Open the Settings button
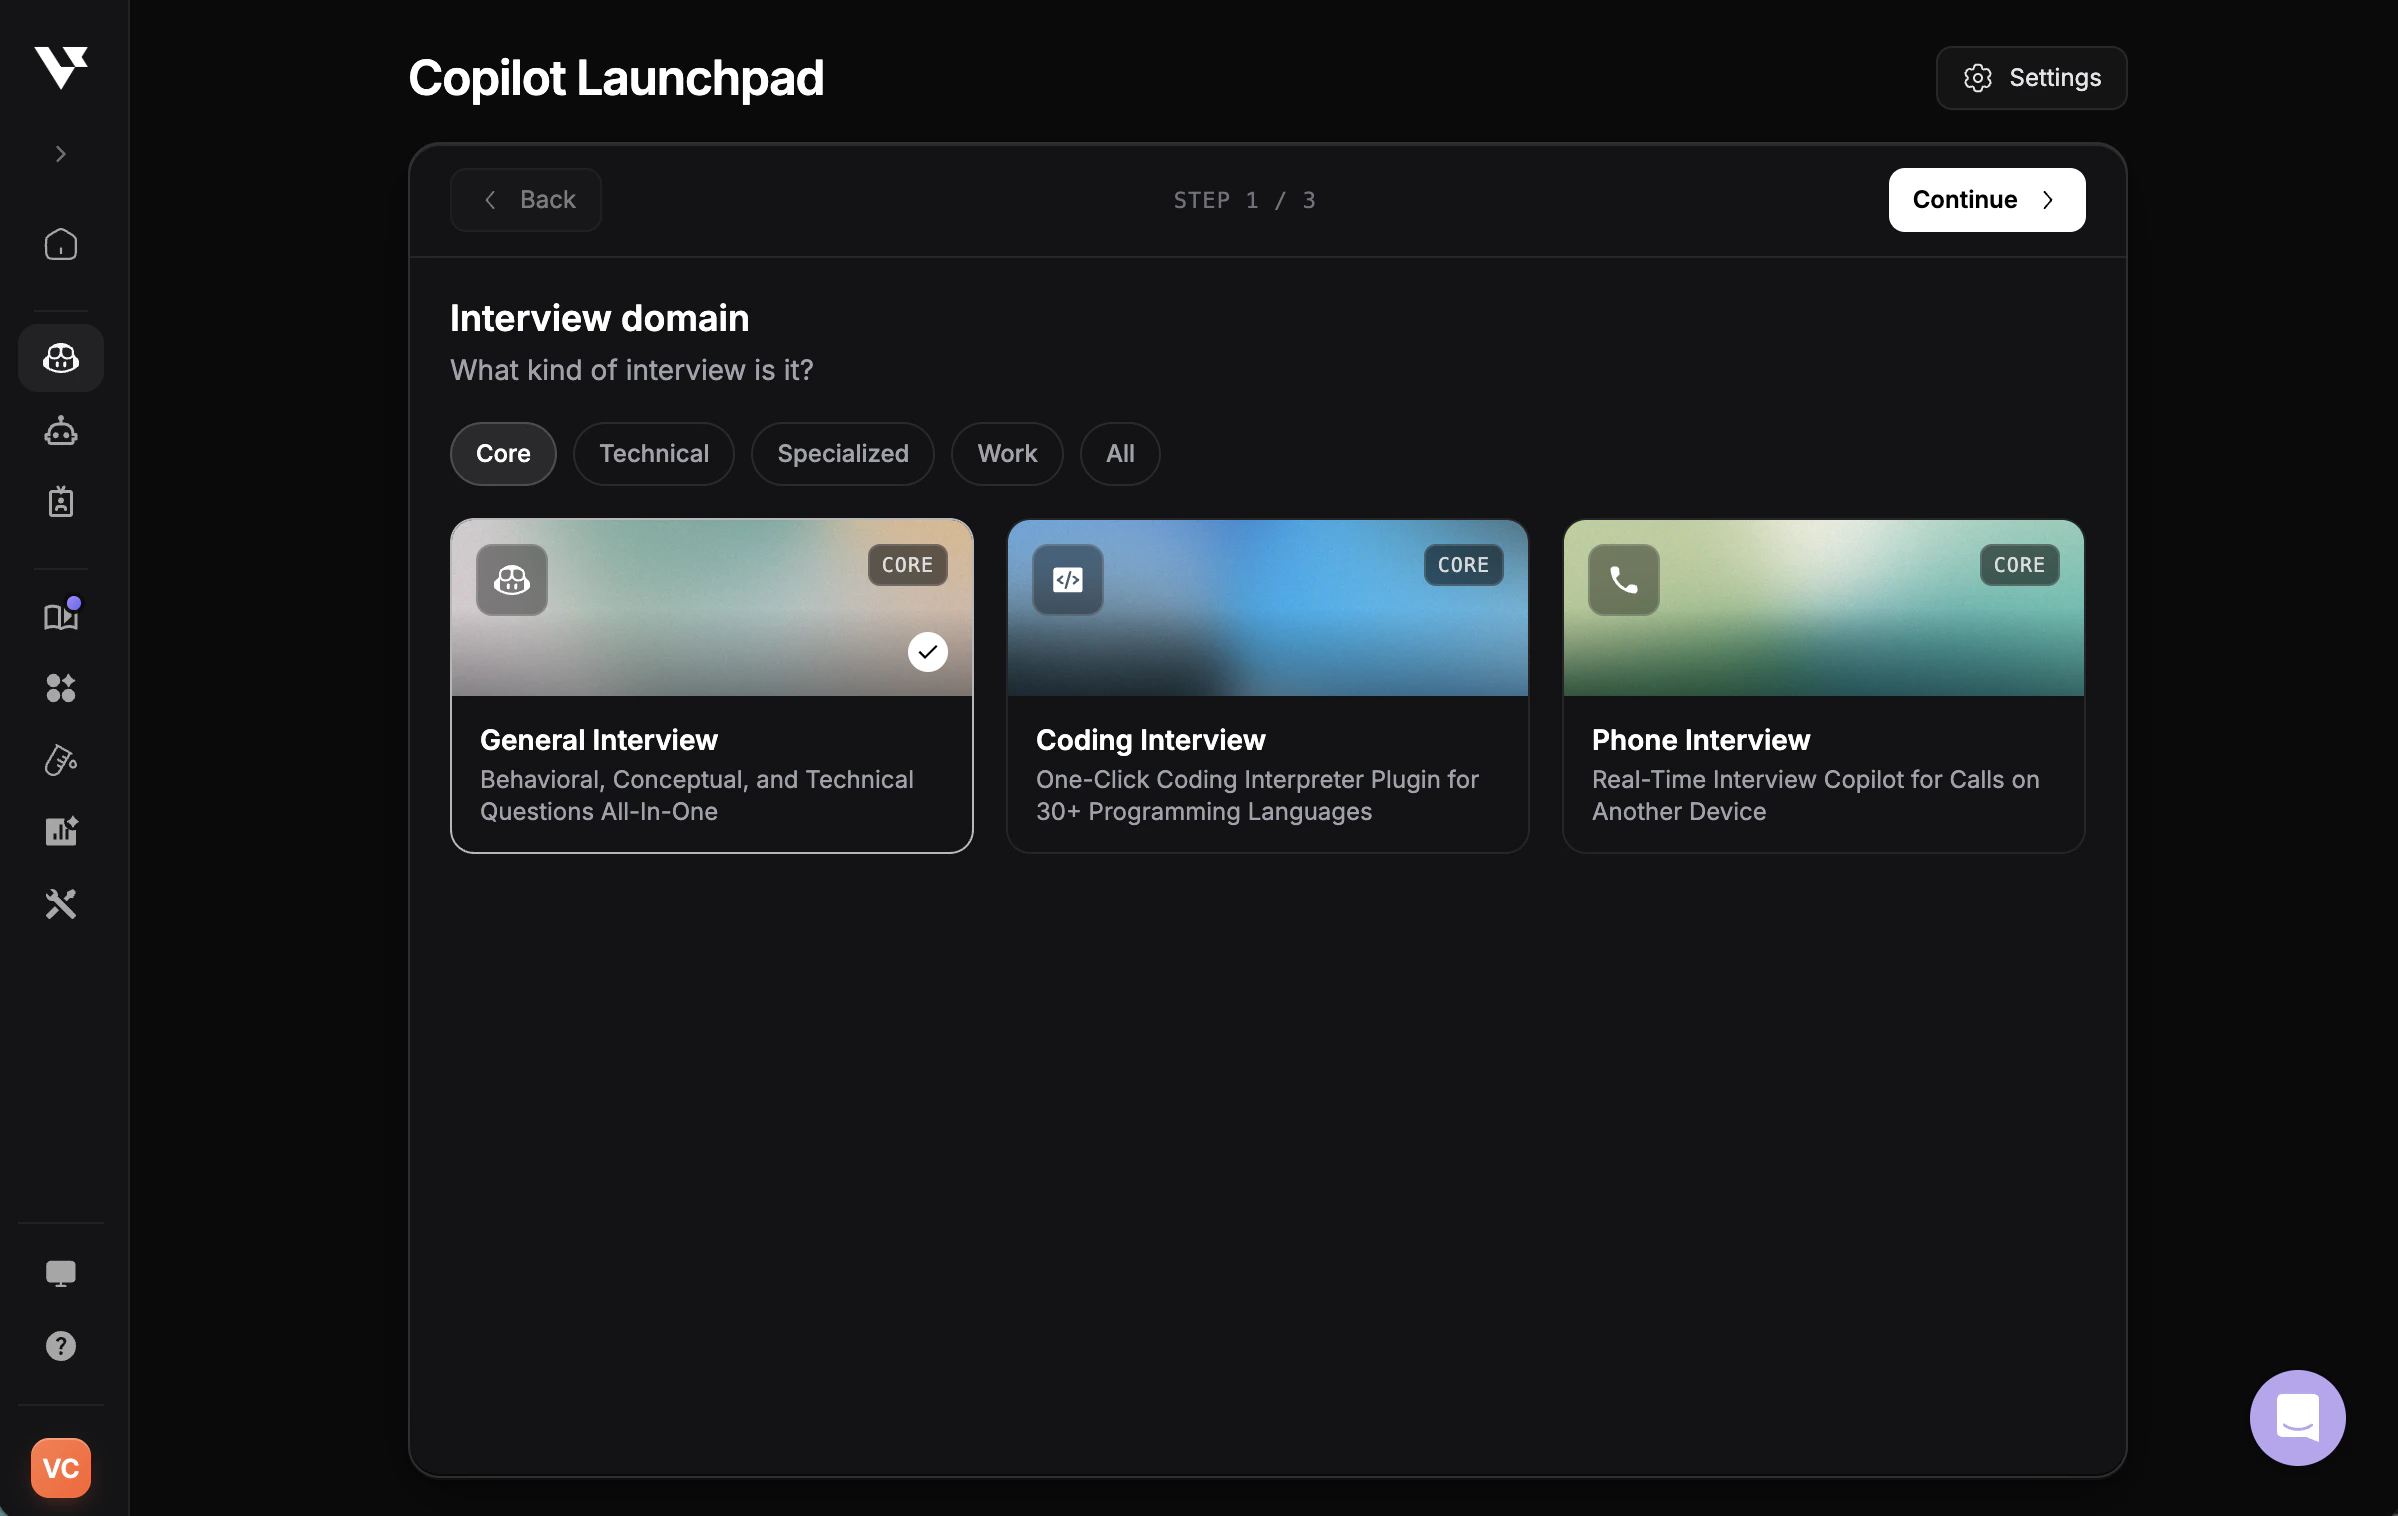This screenshot has width=2398, height=1516. (2031, 78)
